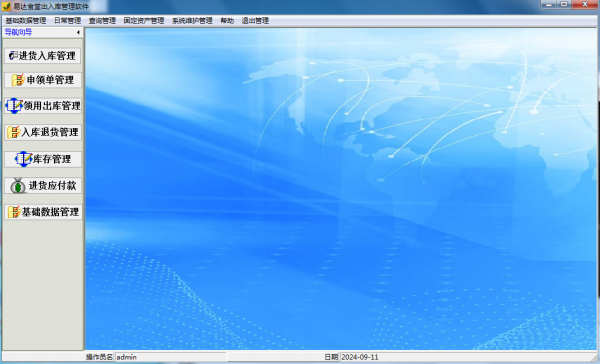Maximize the application window

564,5
